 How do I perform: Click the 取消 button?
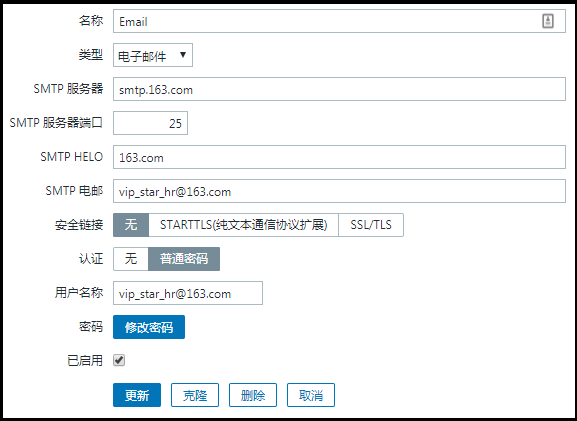311,395
